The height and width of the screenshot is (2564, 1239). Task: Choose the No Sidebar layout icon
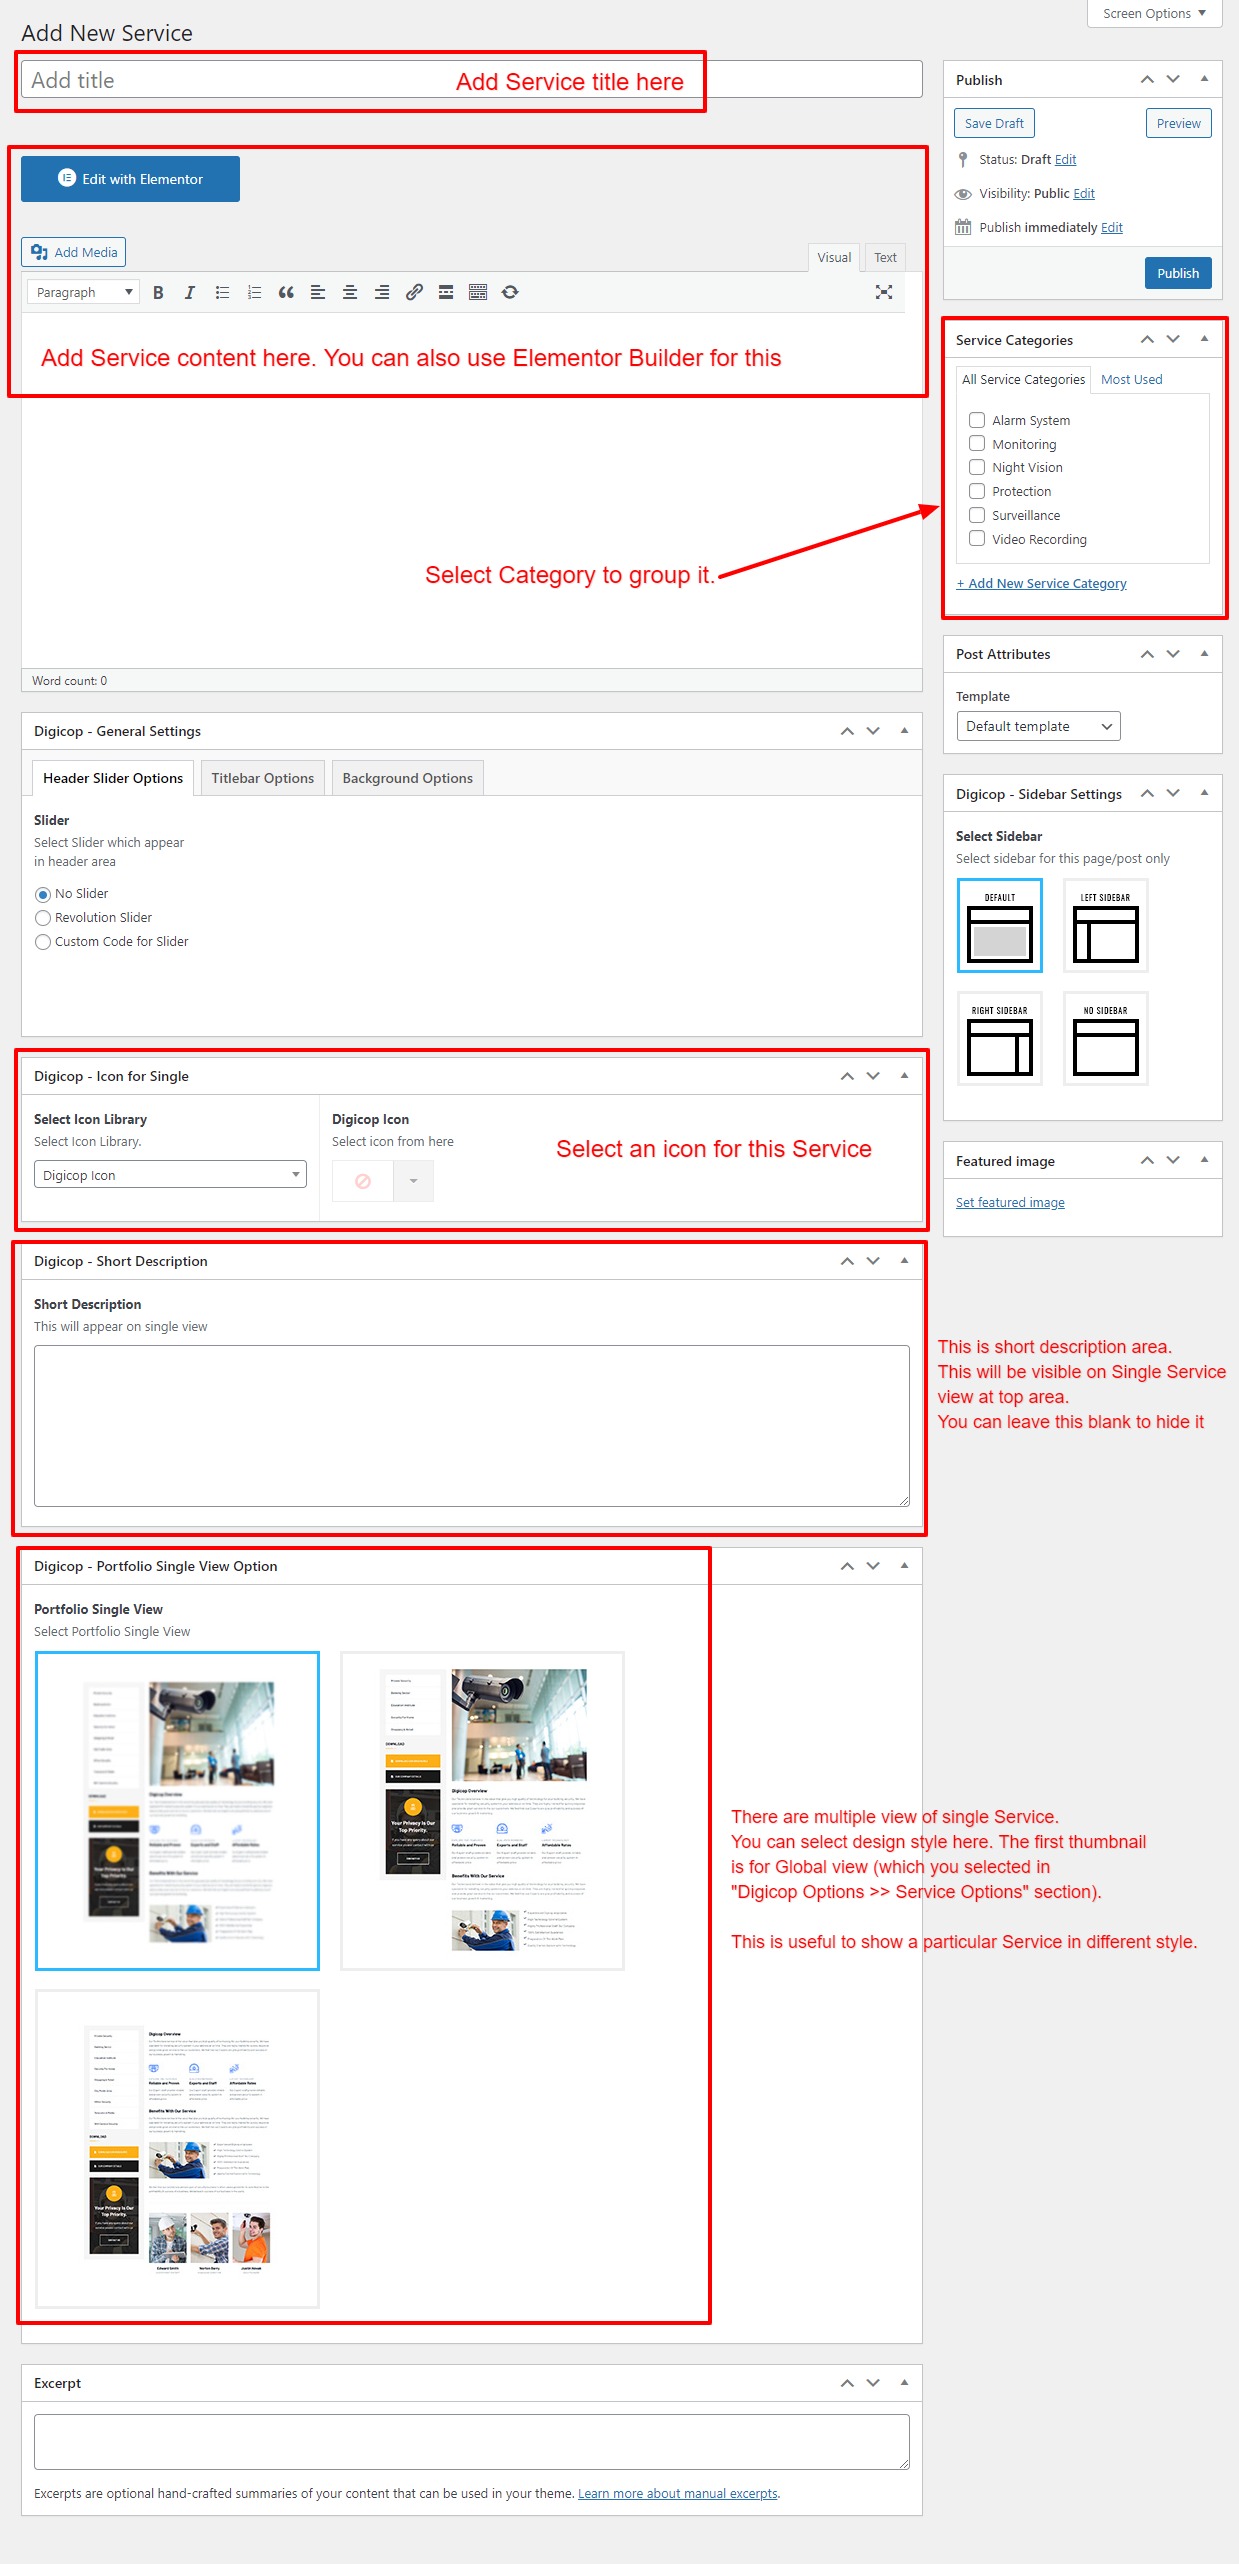click(x=1105, y=1038)
